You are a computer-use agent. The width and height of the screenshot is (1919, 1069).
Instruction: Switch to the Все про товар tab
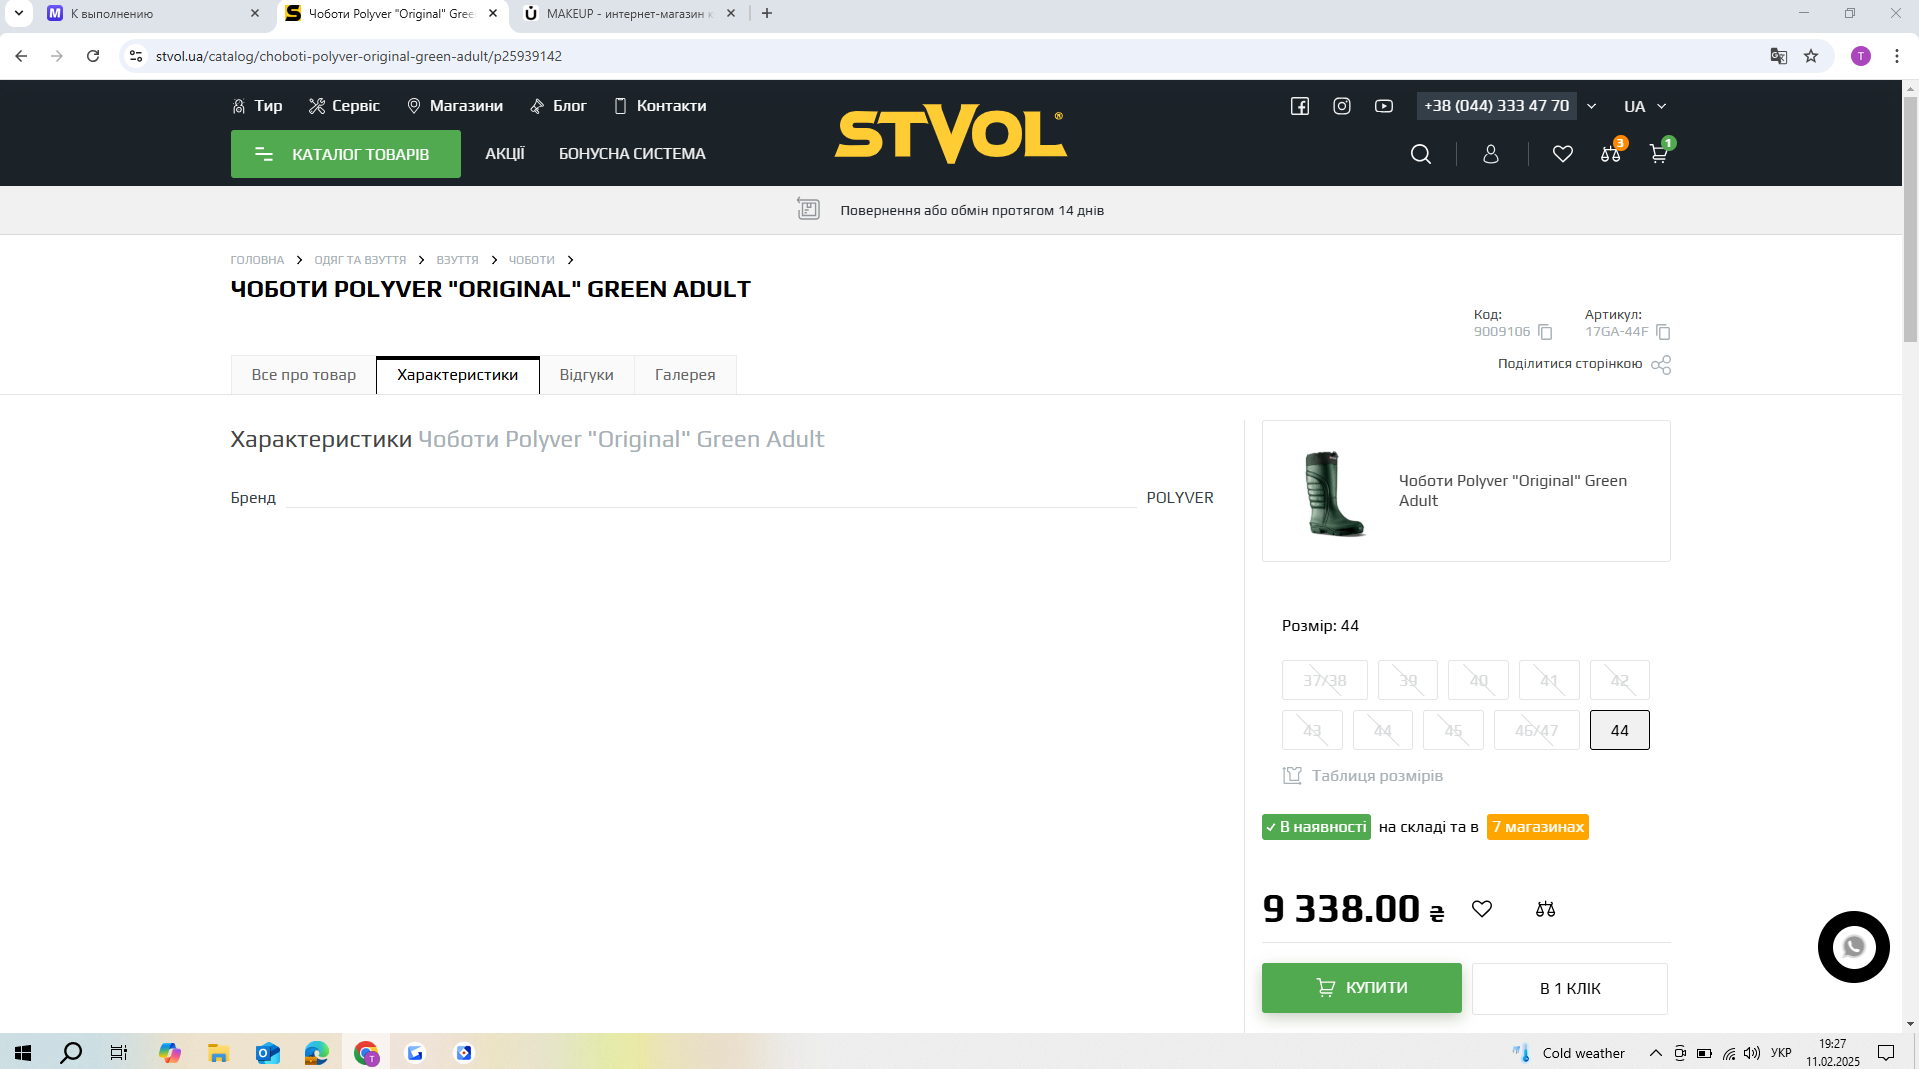pyautogui.click(x=304, y=375)
